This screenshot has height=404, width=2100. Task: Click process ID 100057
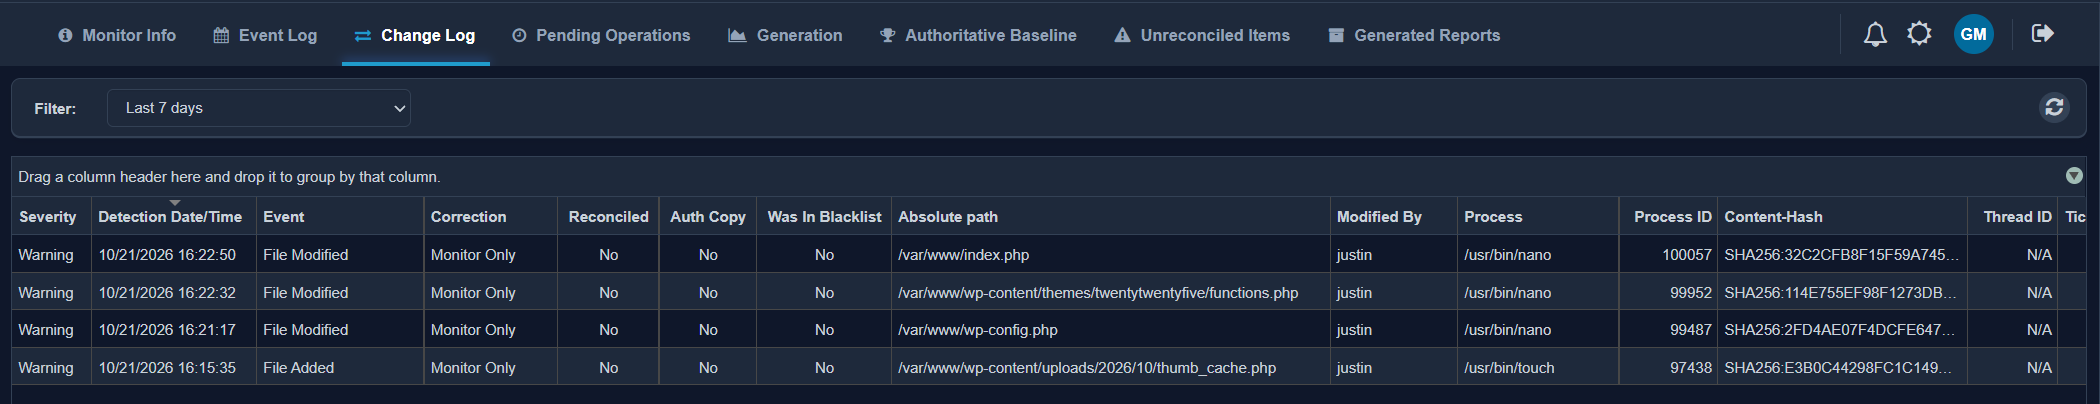click(x=1687, y=255)
